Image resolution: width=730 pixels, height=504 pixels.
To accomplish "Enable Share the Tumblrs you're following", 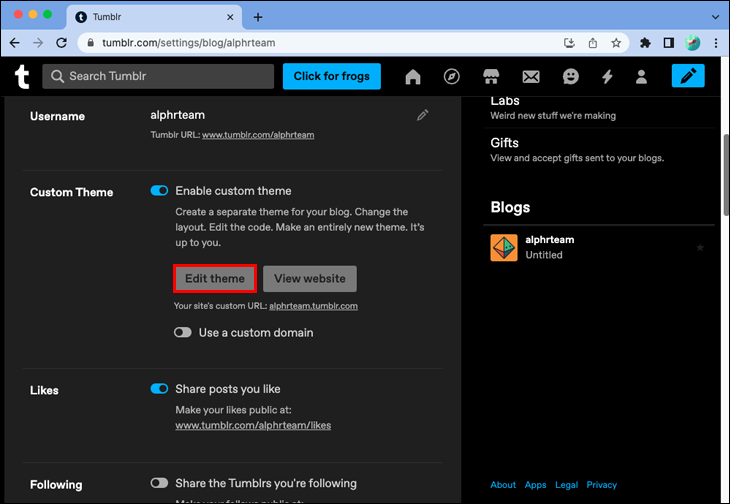I will click(x=159, y=483).
